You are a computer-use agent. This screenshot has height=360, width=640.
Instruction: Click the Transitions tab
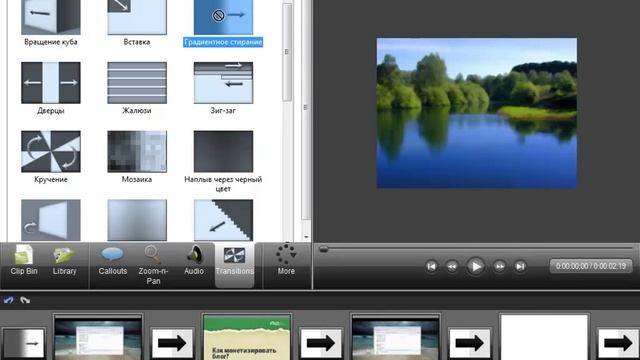pos(234,264)
